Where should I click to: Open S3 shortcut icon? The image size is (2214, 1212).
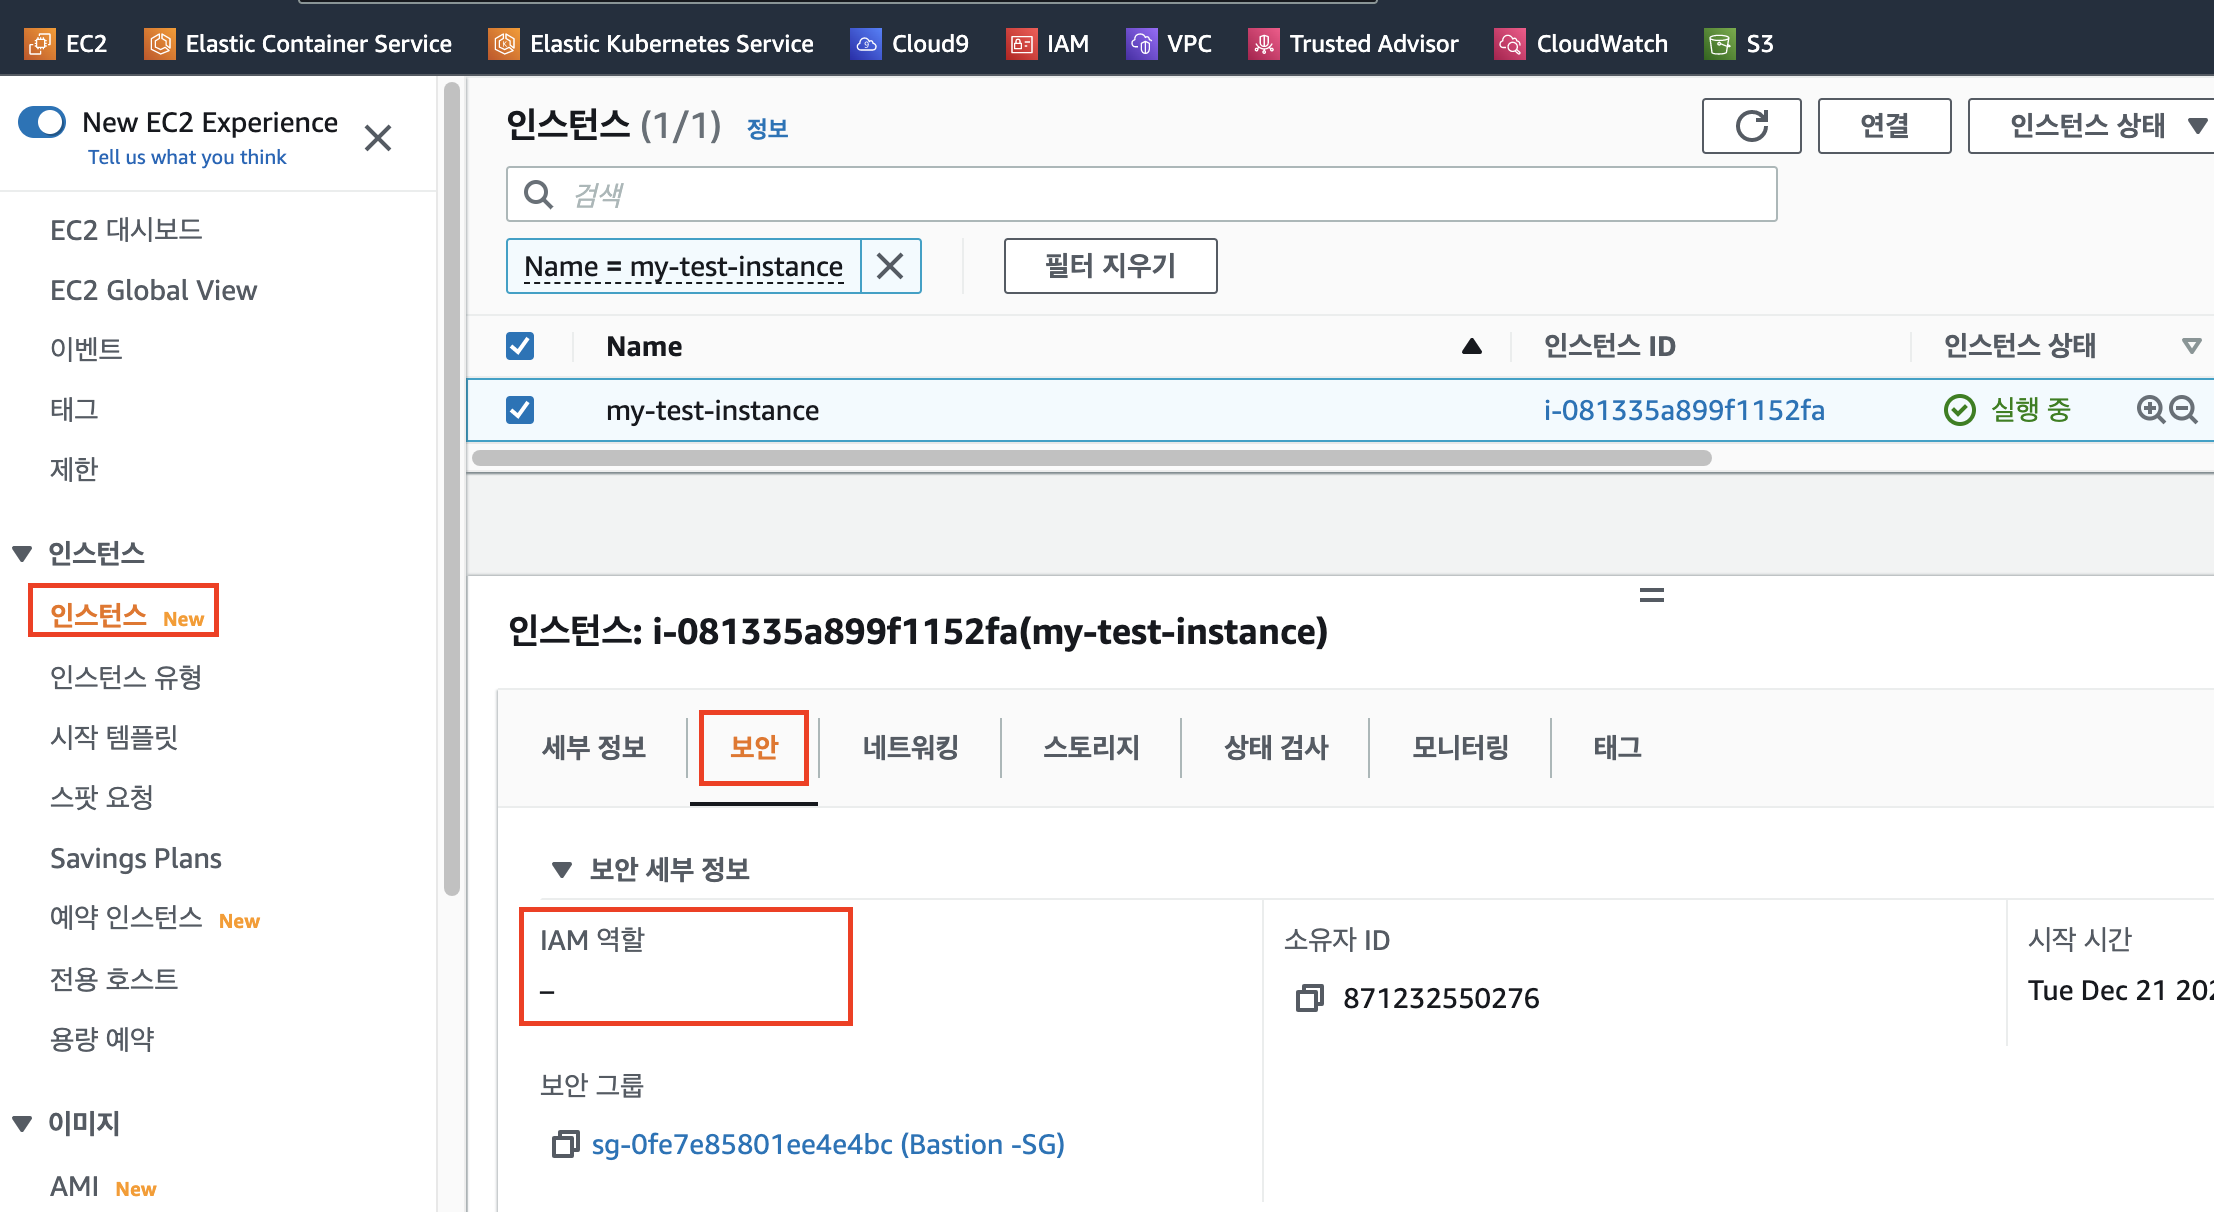pos(1719,44)
